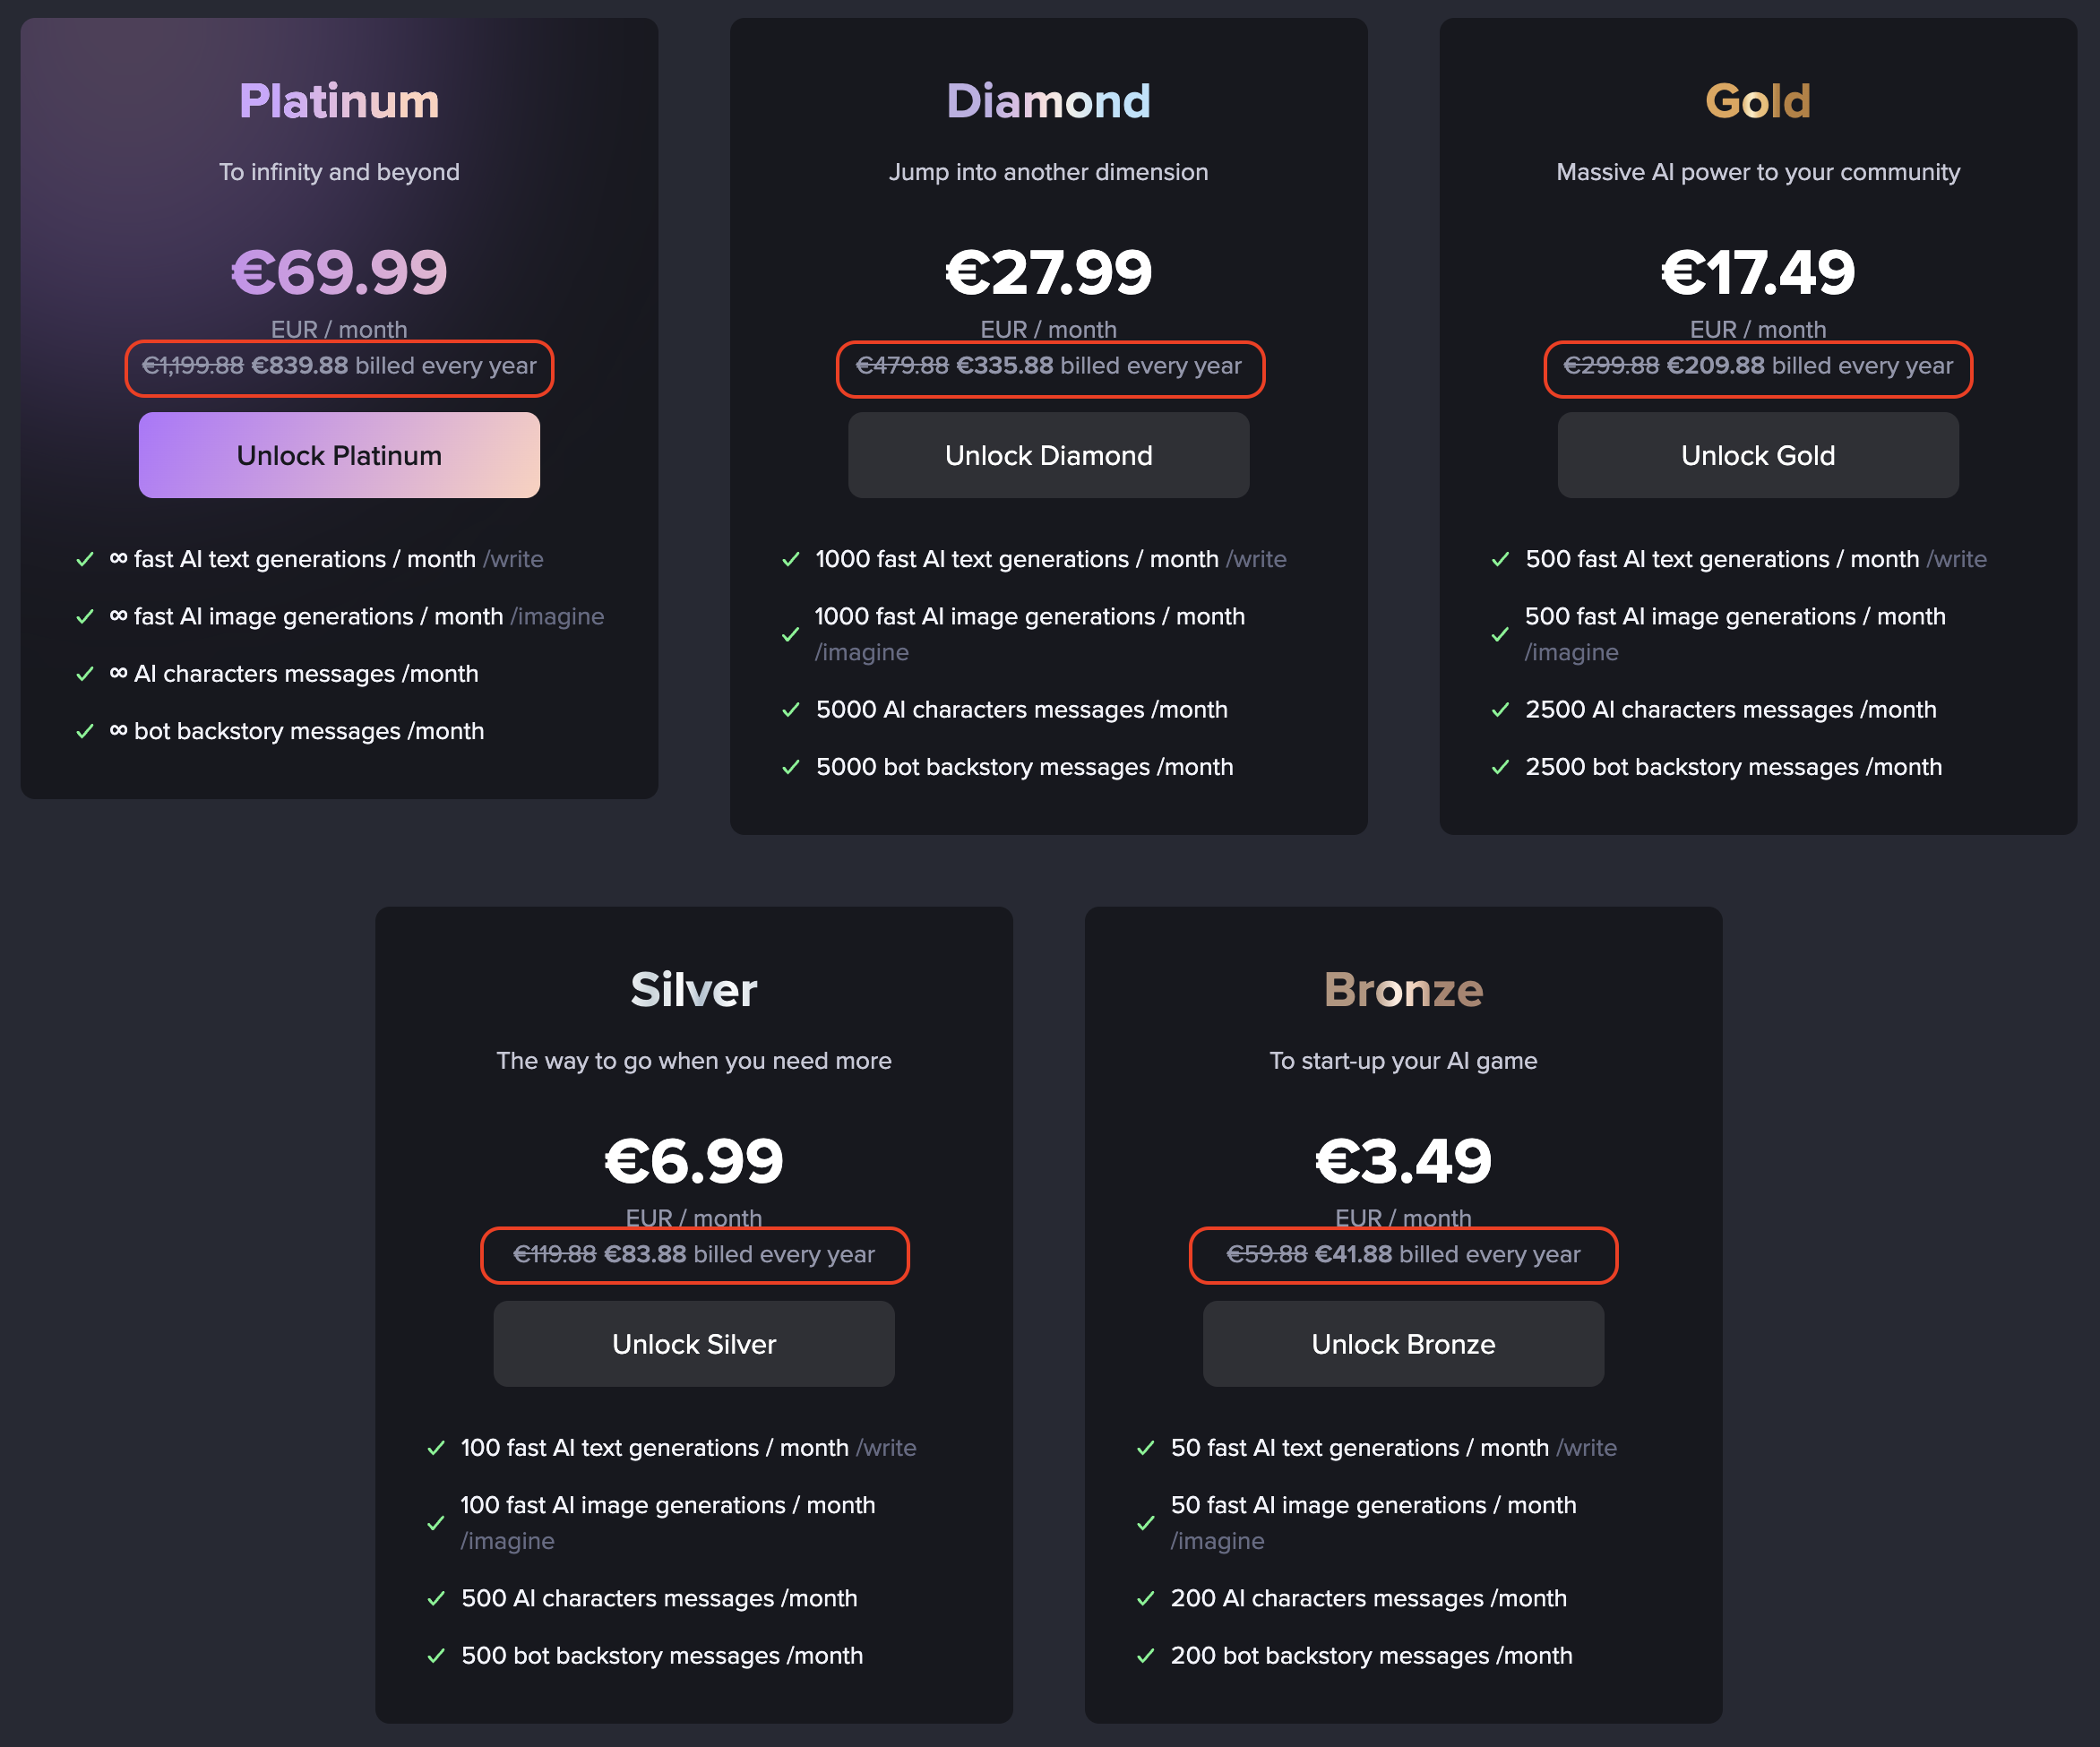
Task: Select the Unlock Gold option
Action: 1757,455
